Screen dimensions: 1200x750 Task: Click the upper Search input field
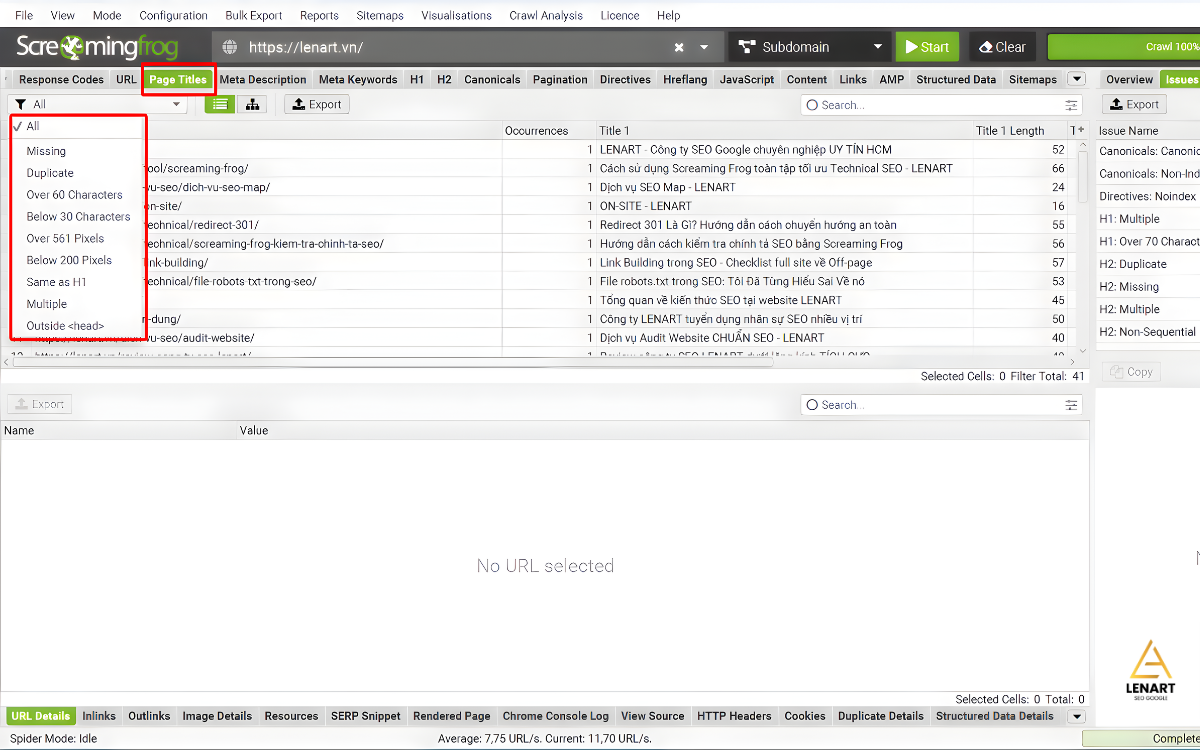pos(930,105)
